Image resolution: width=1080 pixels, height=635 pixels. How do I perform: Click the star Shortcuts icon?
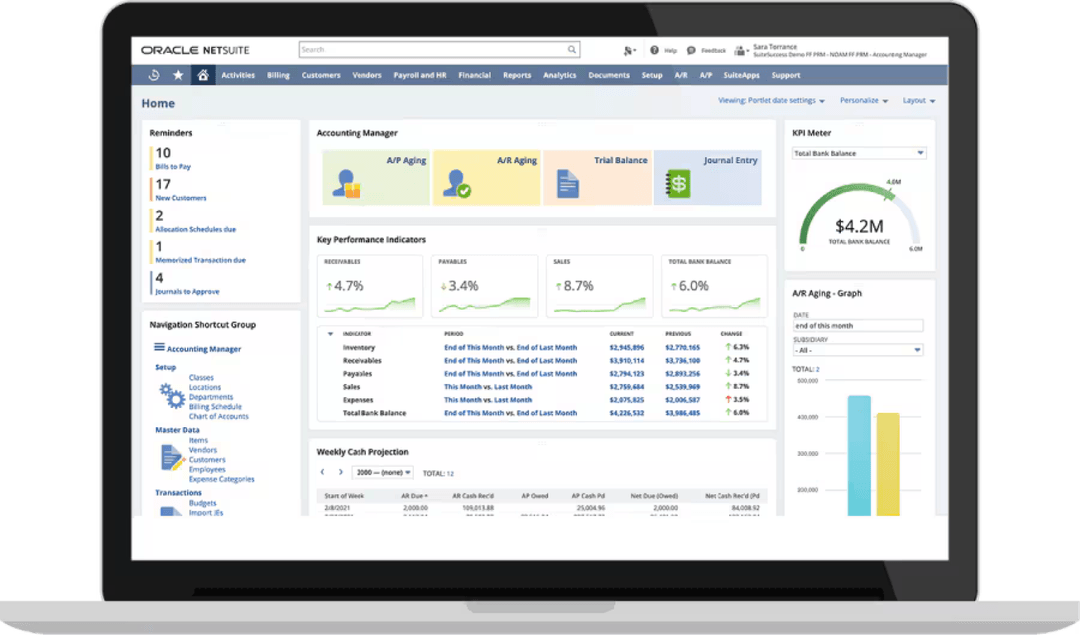click(x=177, y=74)
